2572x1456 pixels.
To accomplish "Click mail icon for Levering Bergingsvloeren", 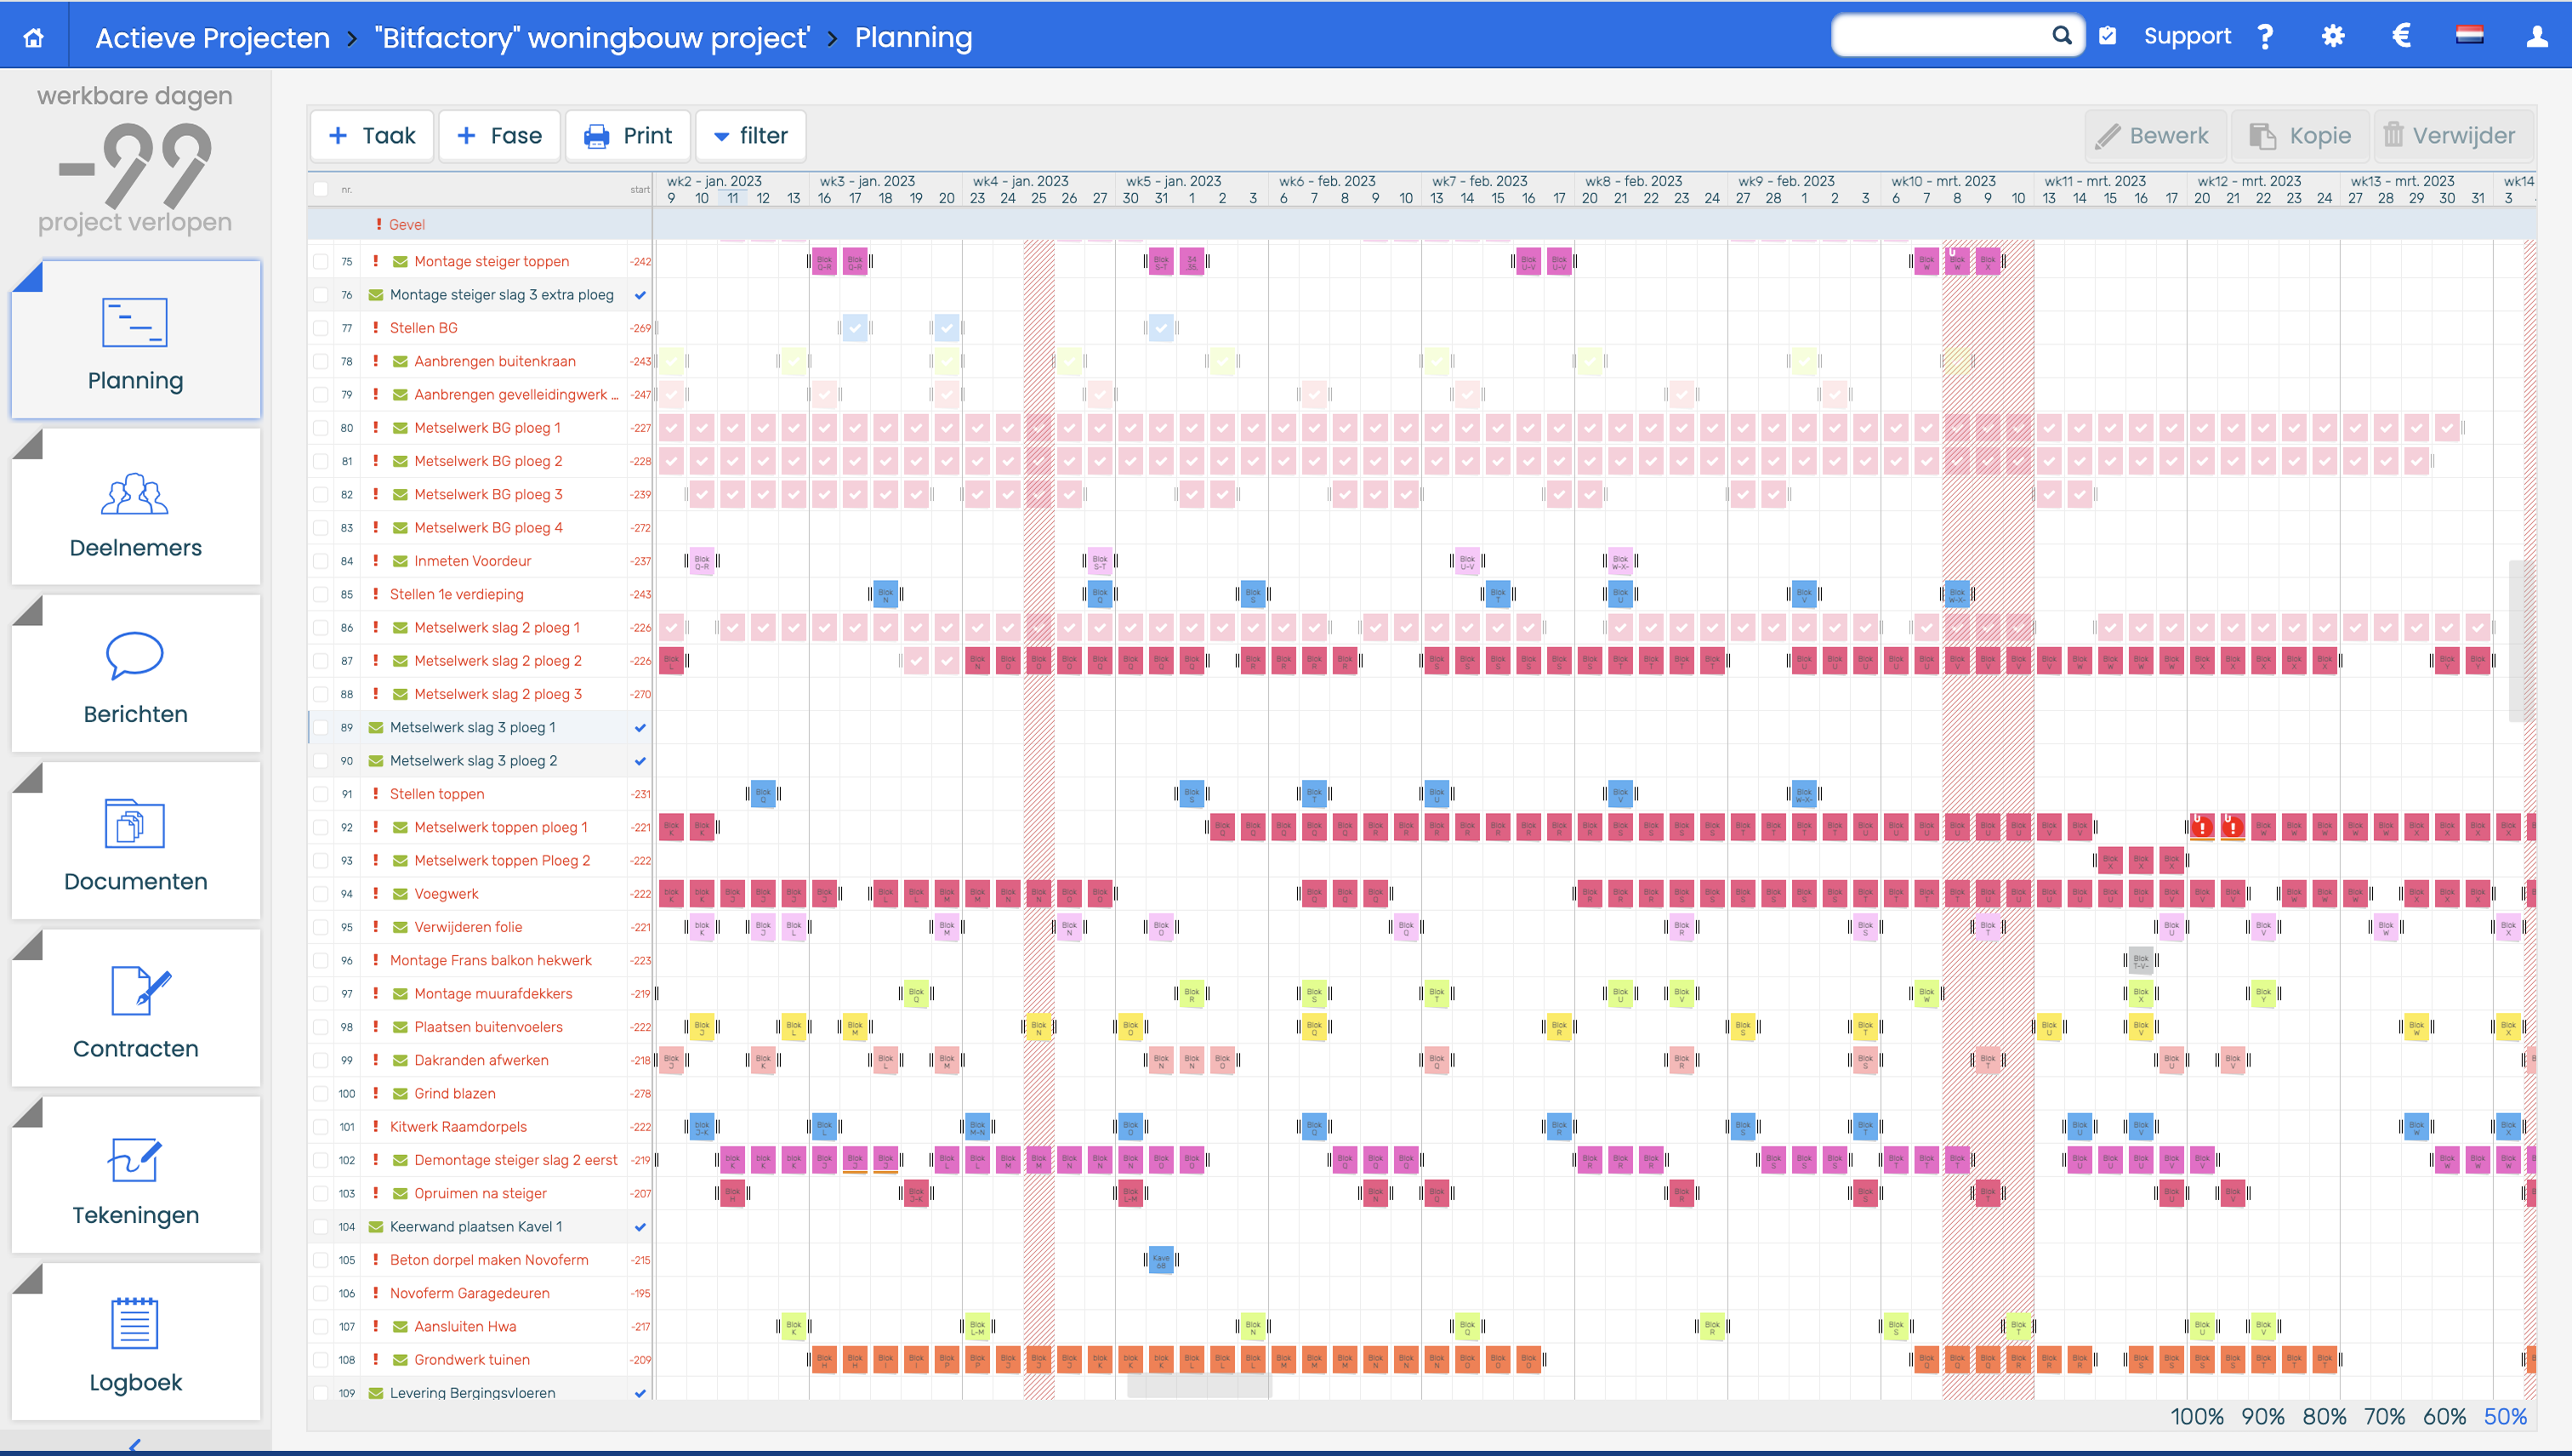I will click(x=376, y=1393).
